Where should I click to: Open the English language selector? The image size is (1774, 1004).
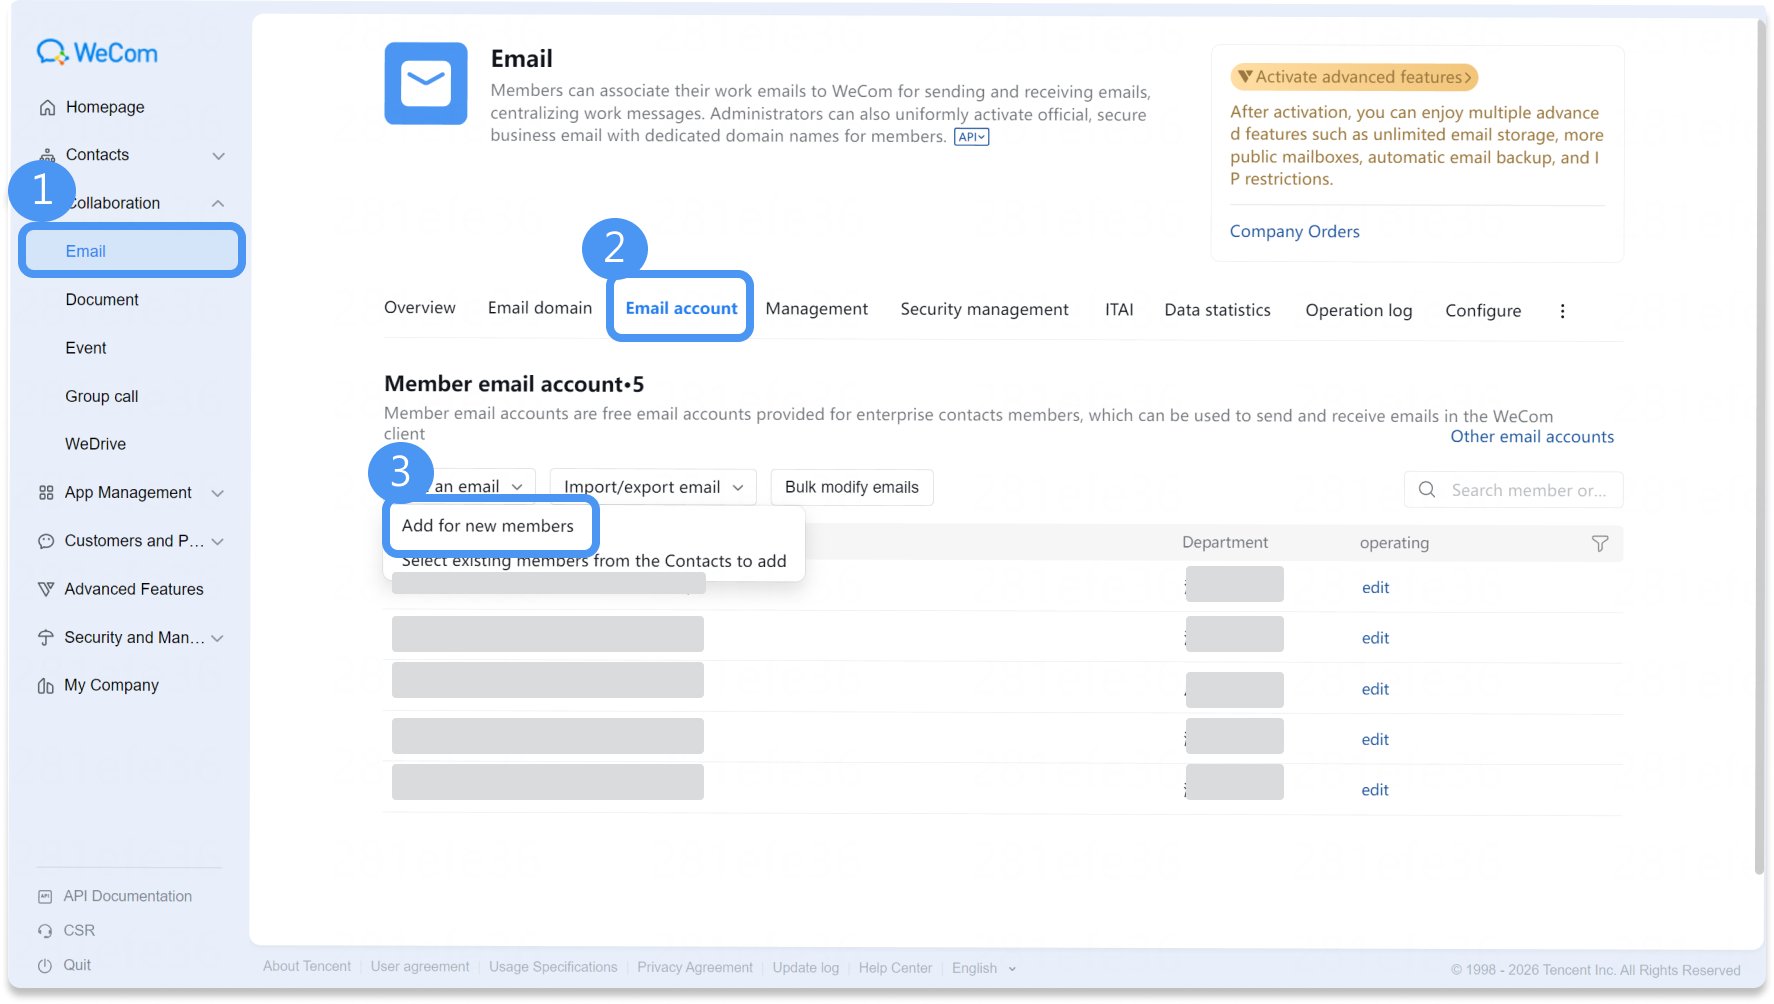coord(984,968)
